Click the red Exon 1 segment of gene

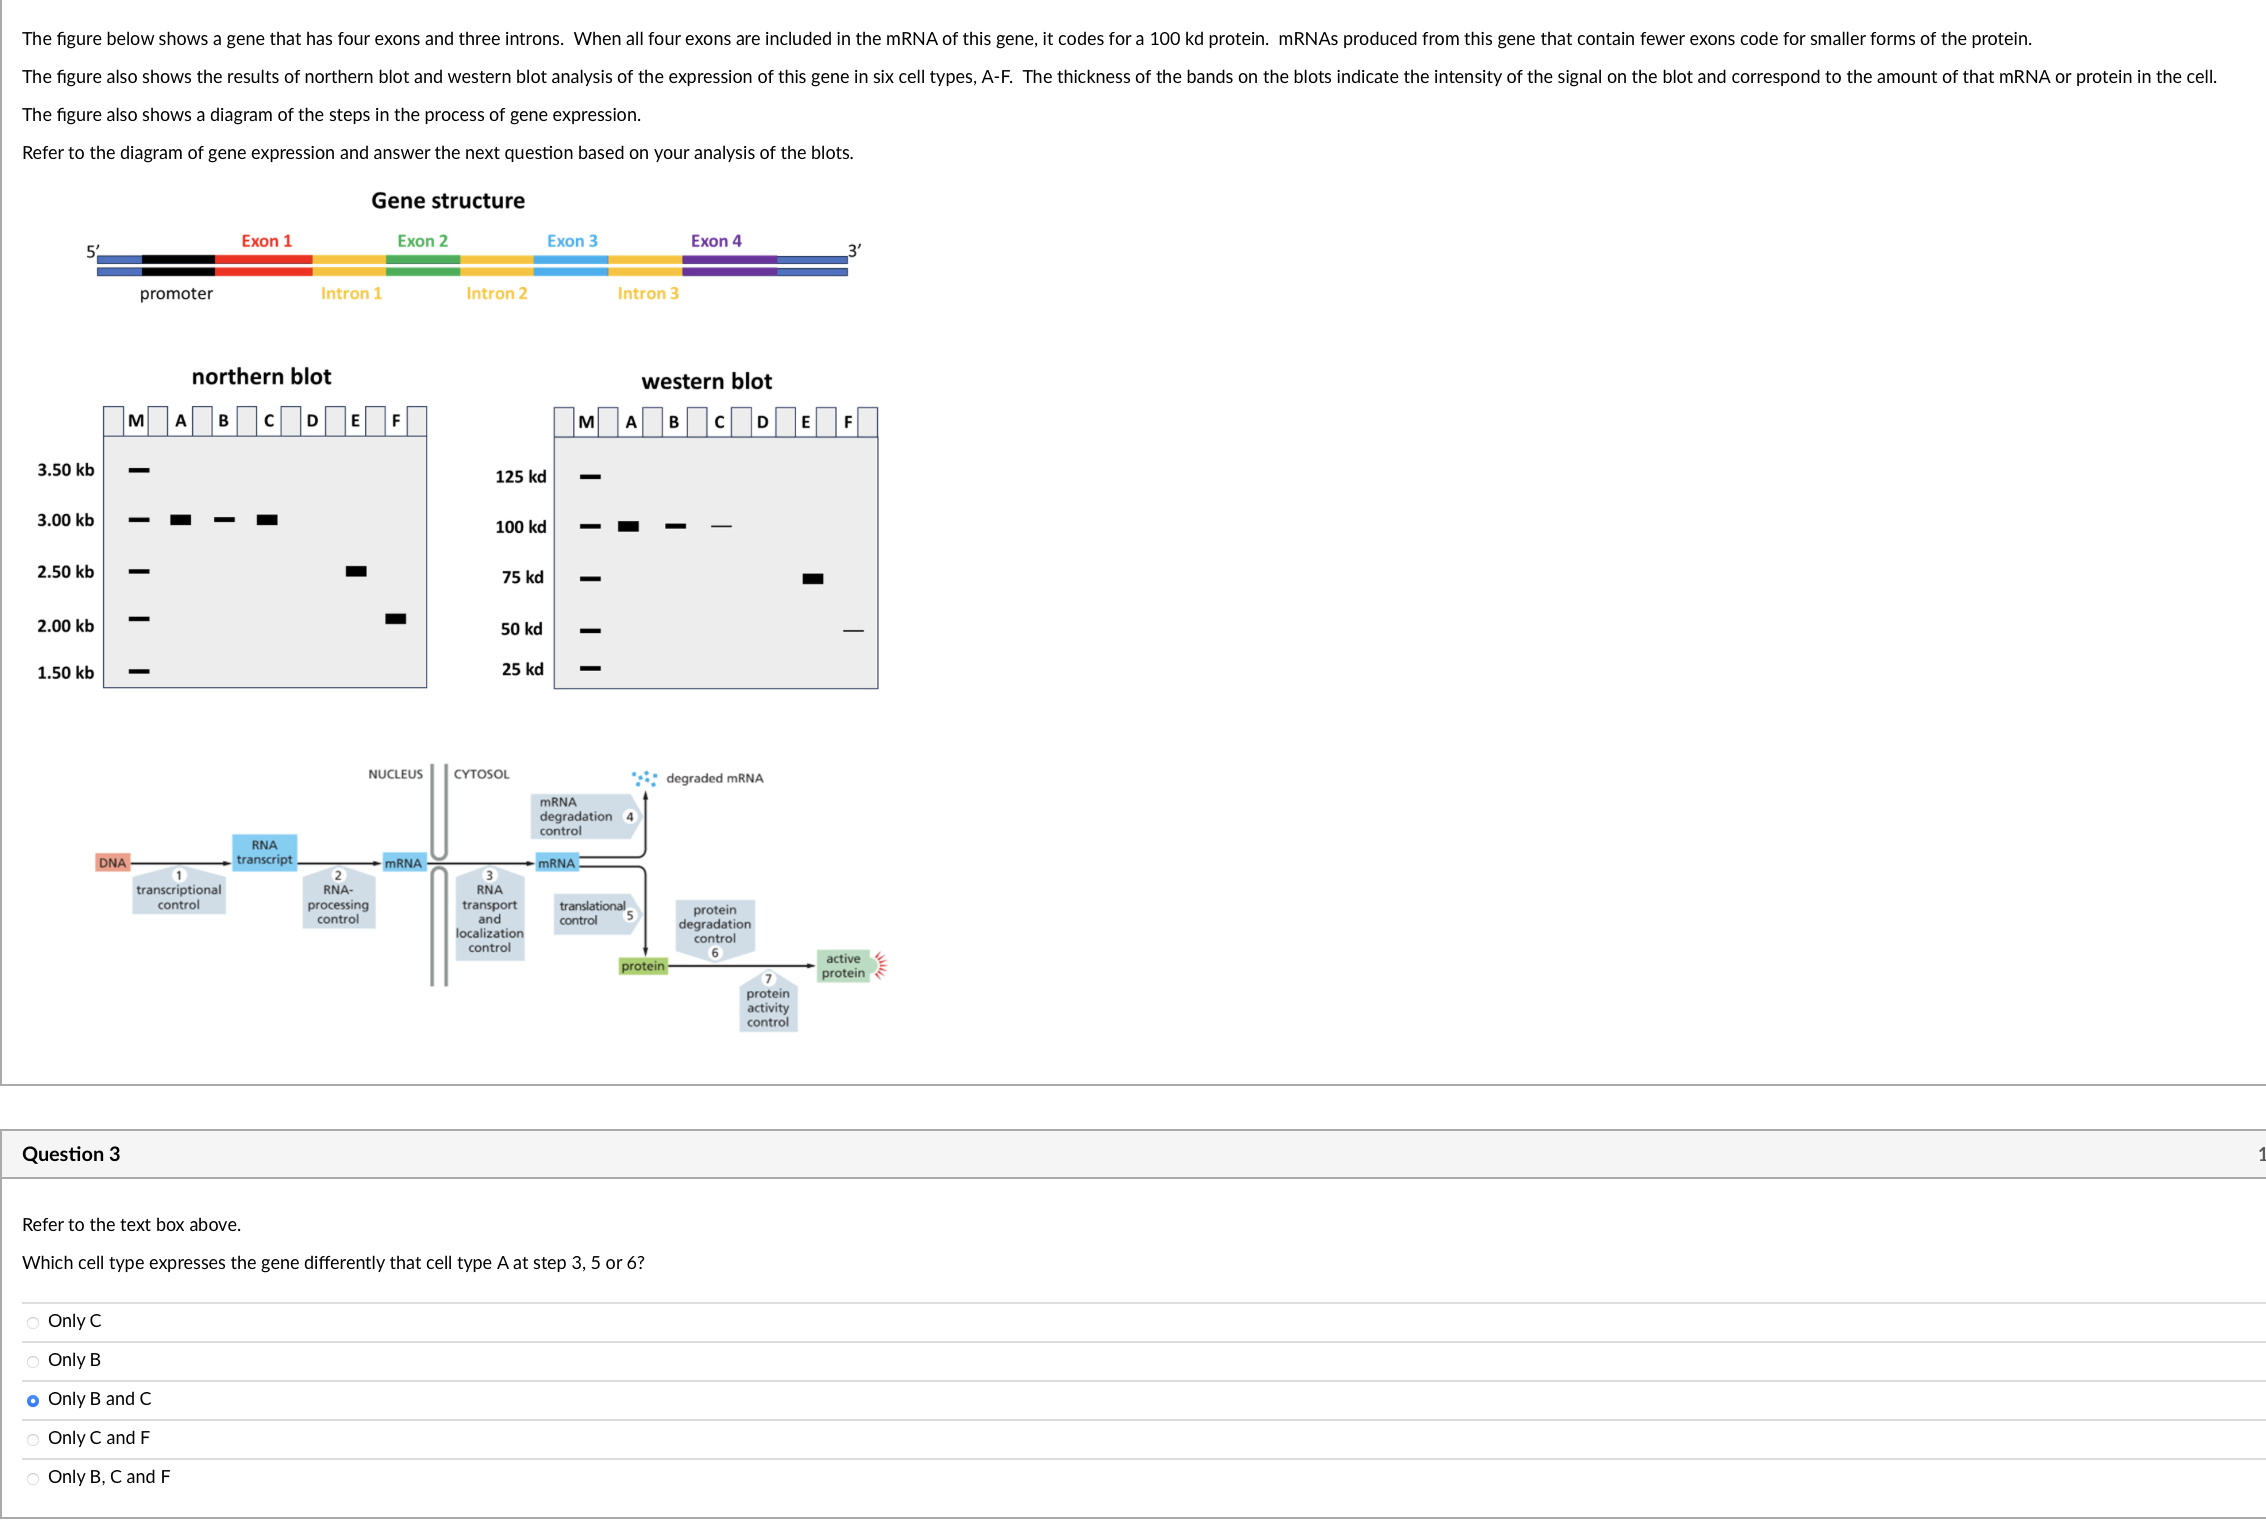coord(264,265)
